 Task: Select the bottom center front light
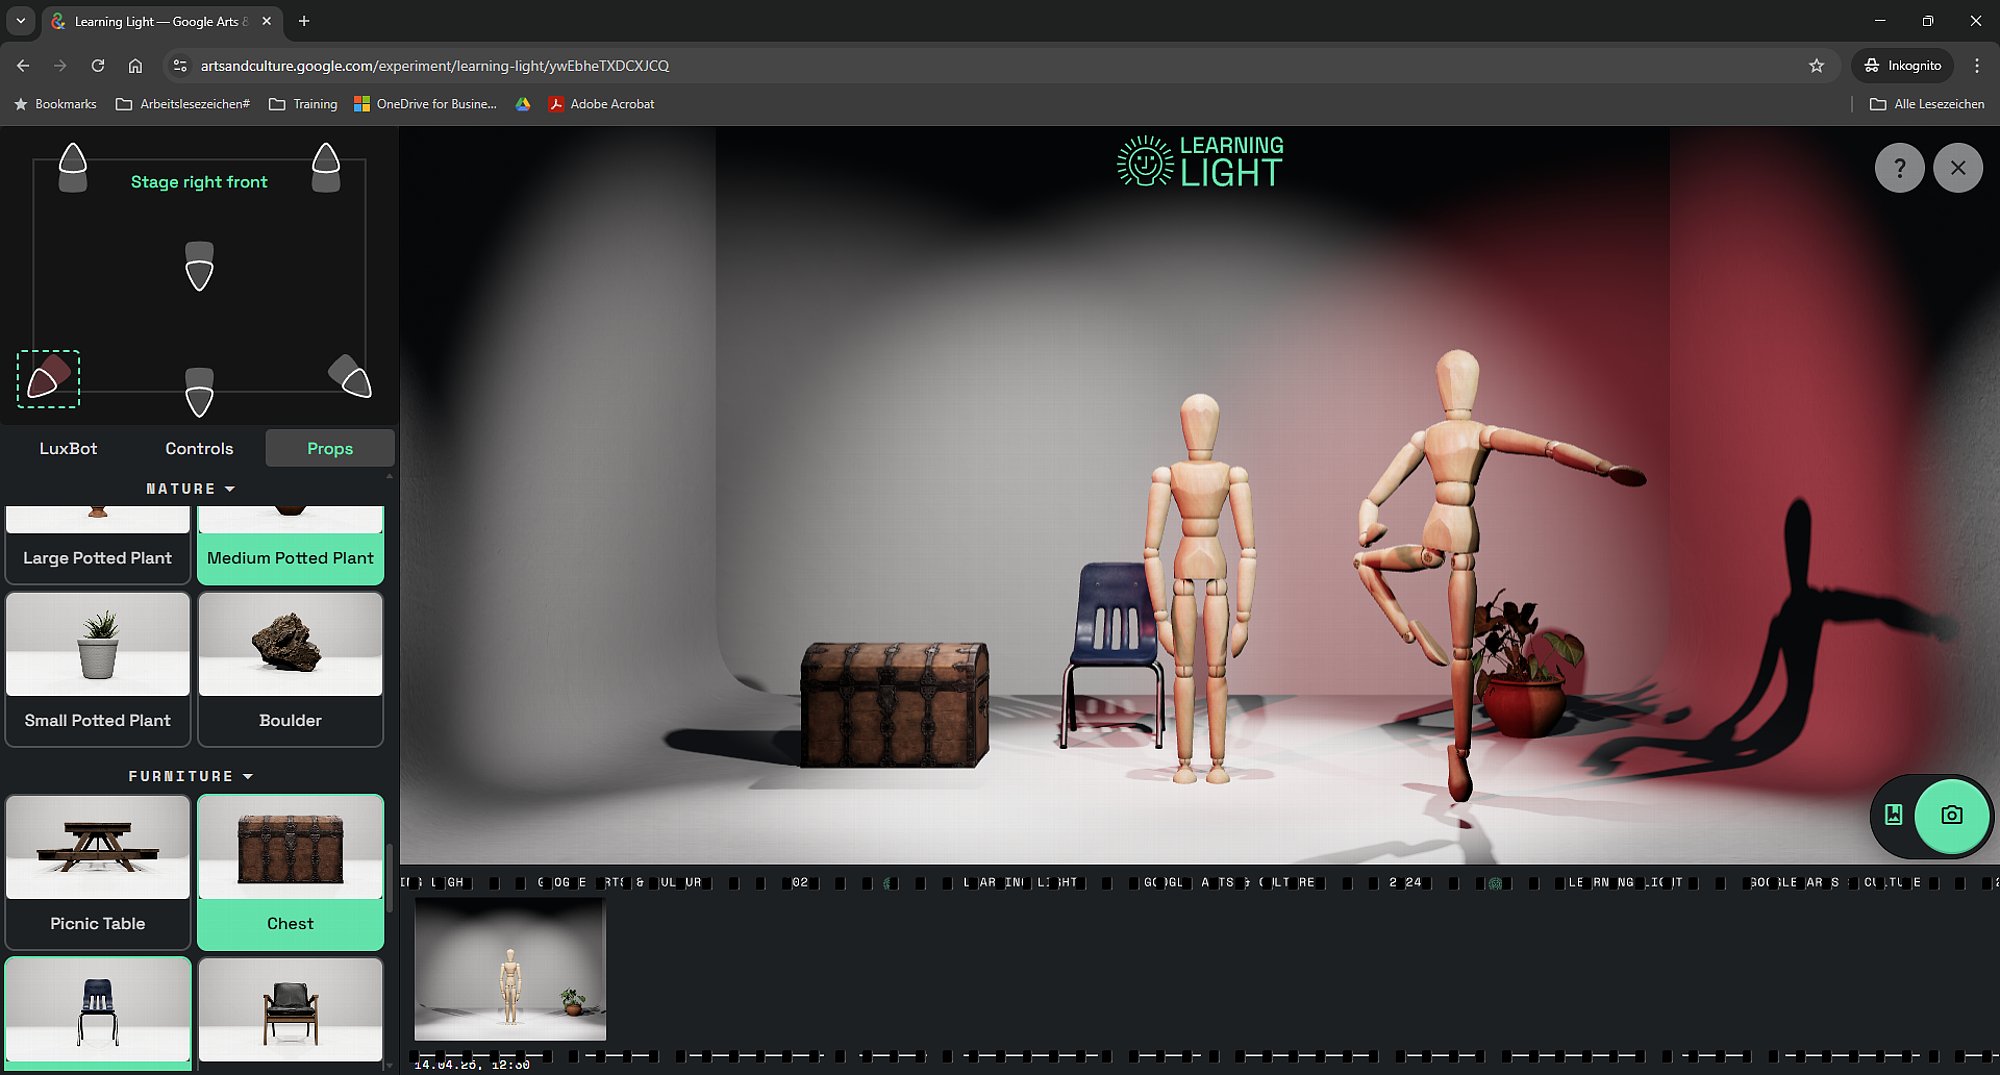(x=200, y=392)
